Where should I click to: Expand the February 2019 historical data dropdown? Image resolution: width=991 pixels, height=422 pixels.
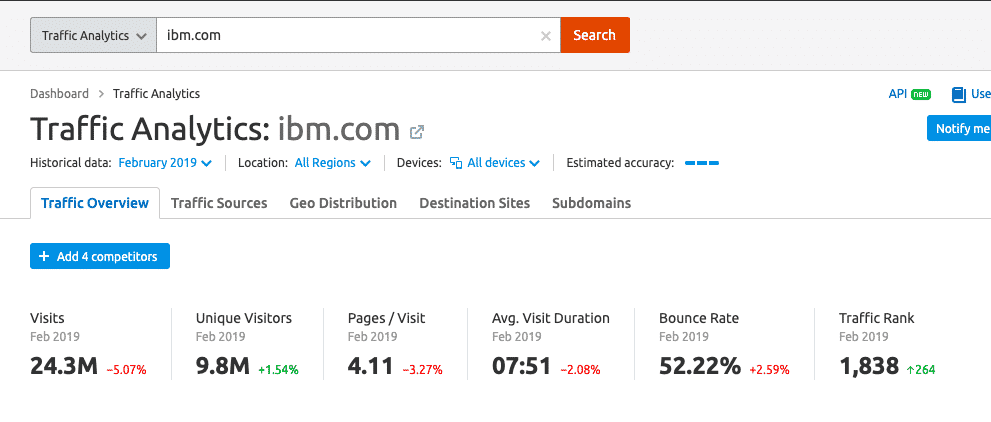pos(165,163)
